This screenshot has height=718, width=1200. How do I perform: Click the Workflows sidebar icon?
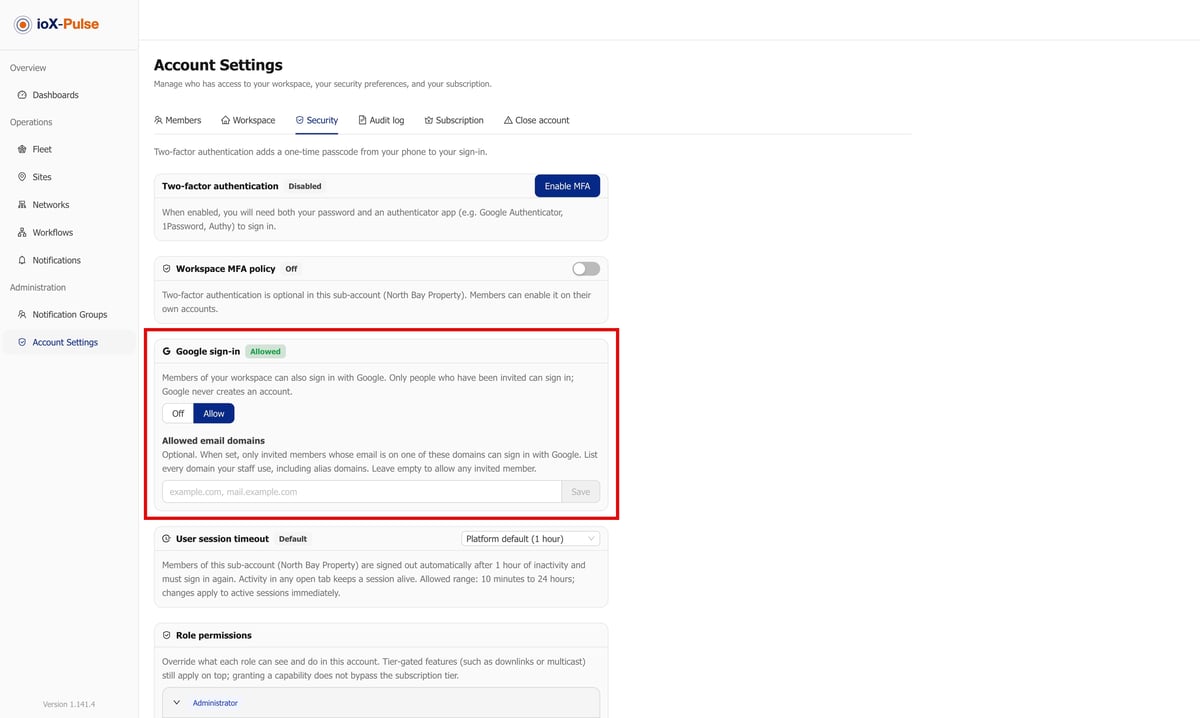tap(22, 232)
